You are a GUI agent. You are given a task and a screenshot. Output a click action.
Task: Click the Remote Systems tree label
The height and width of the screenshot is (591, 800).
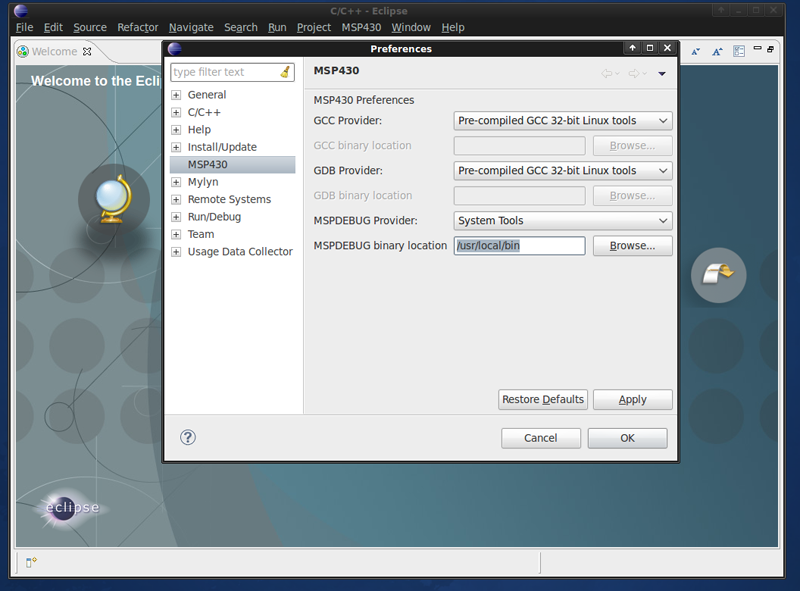coord(229,200)
